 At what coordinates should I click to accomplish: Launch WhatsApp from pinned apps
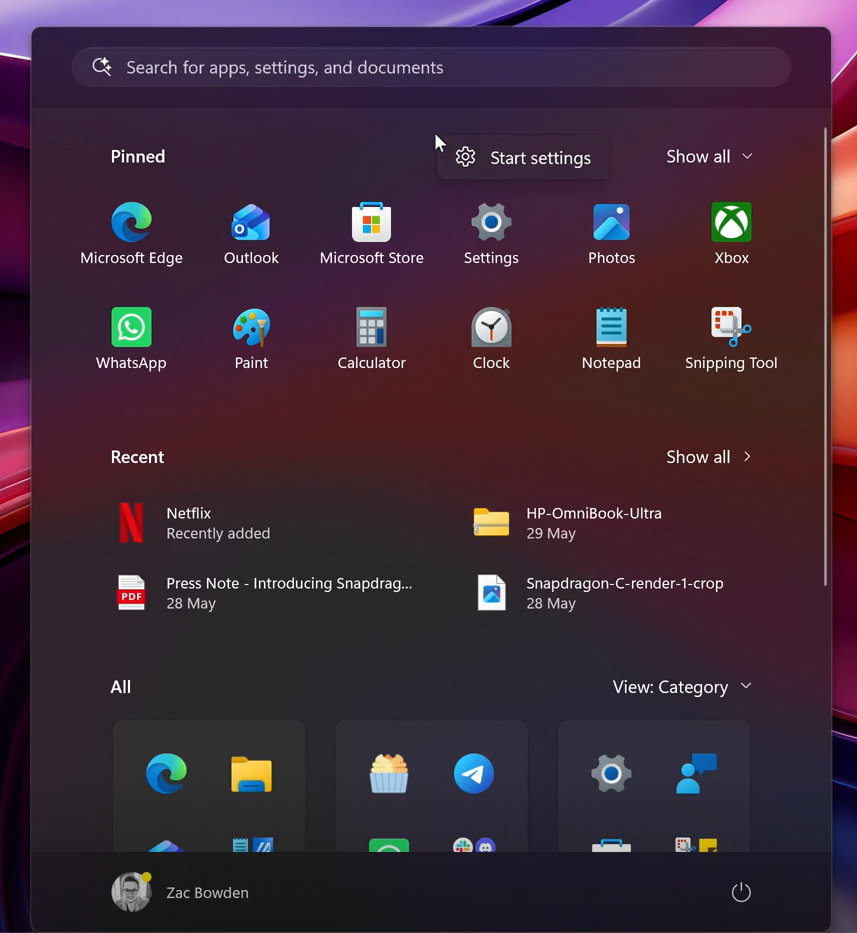click(132, 339)
